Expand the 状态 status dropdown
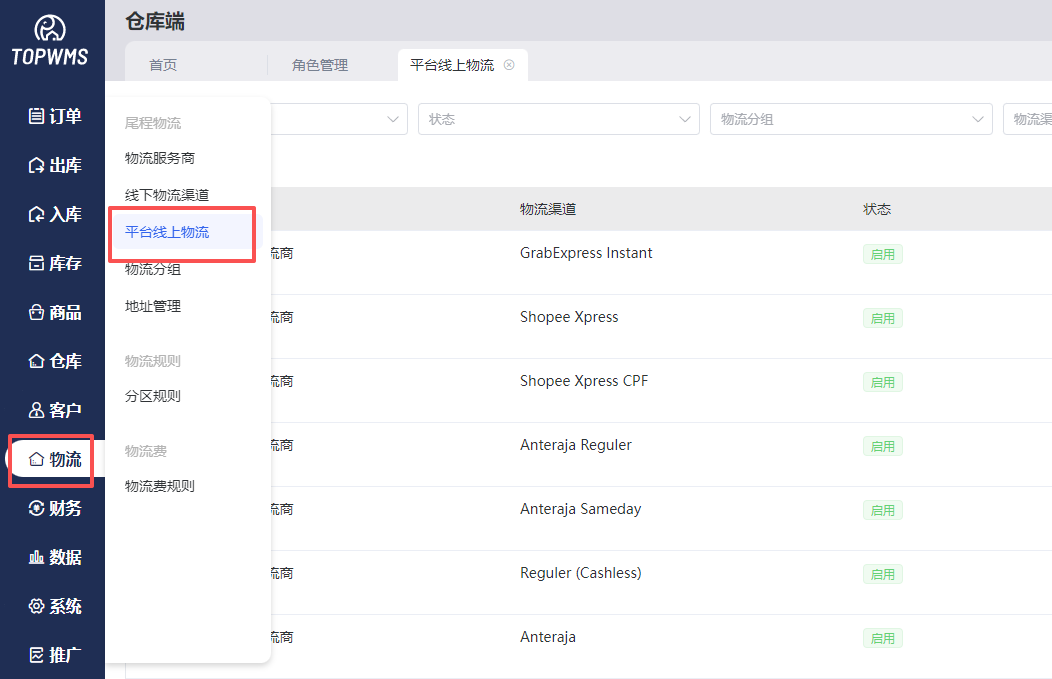This screenshot has width=1052, height=679. 558,119
